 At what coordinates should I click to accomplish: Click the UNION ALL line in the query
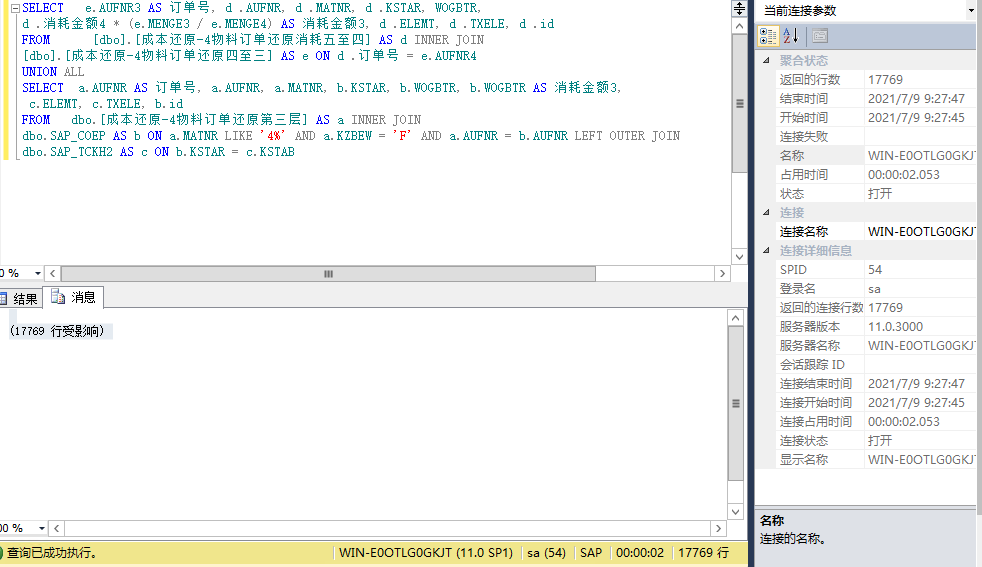click(x=53, y=71)
